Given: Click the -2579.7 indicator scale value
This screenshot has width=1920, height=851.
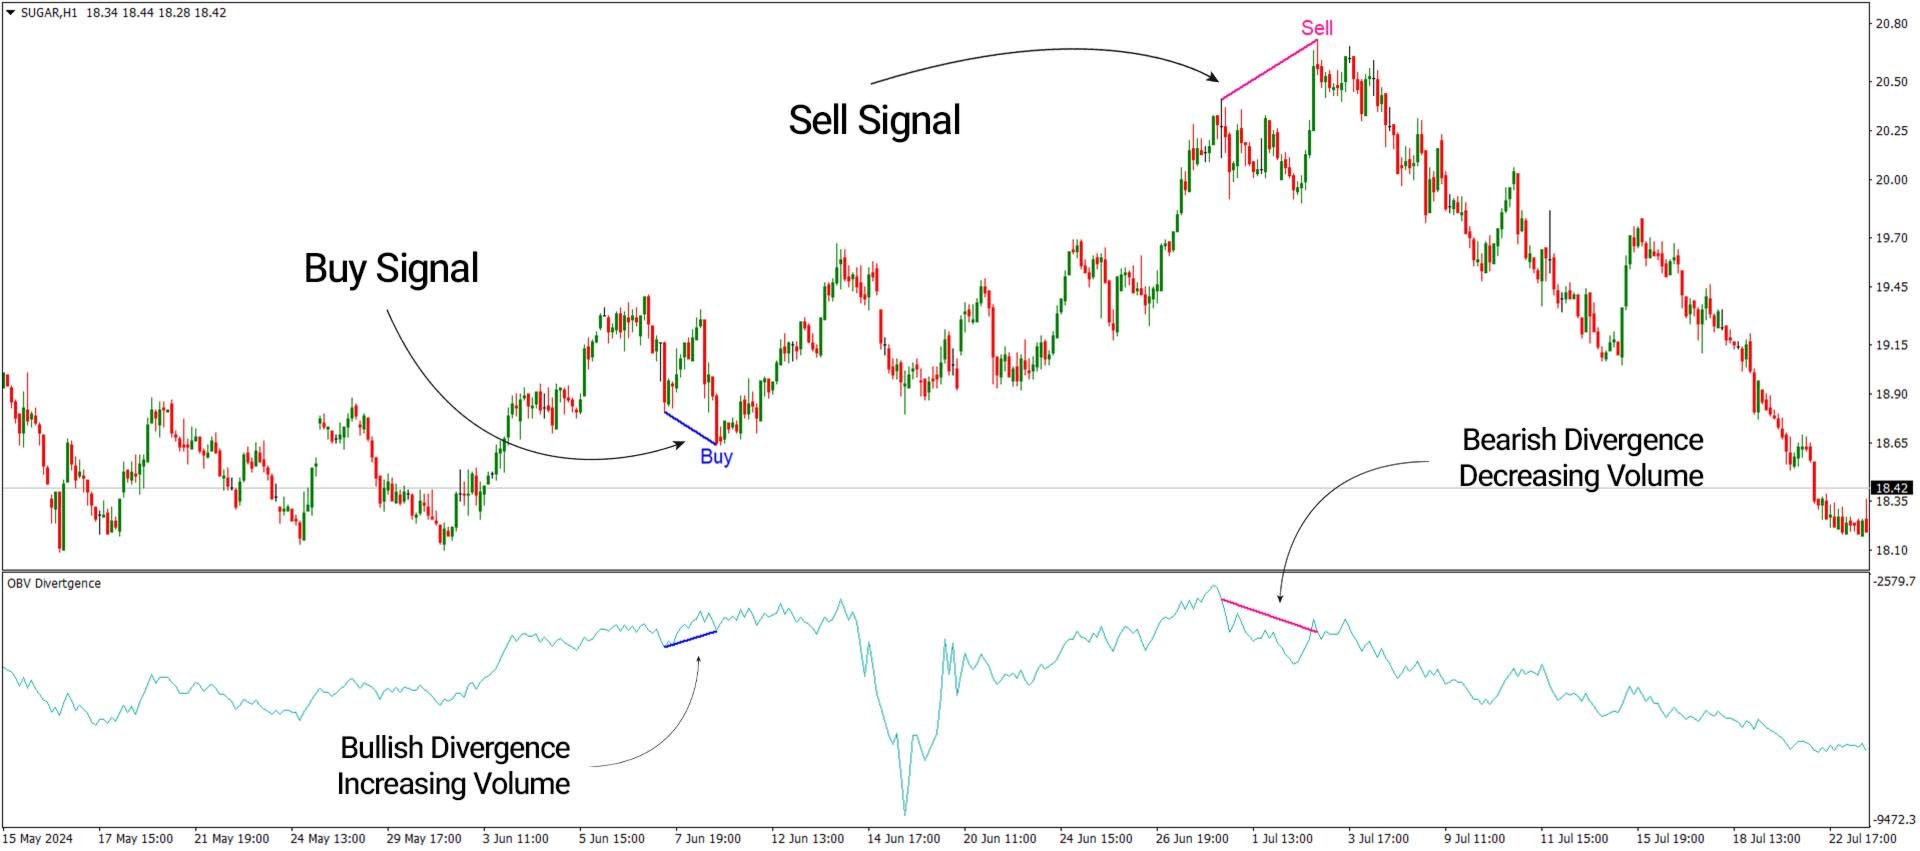Looking at the screenshot, I should coord(1894,581).
